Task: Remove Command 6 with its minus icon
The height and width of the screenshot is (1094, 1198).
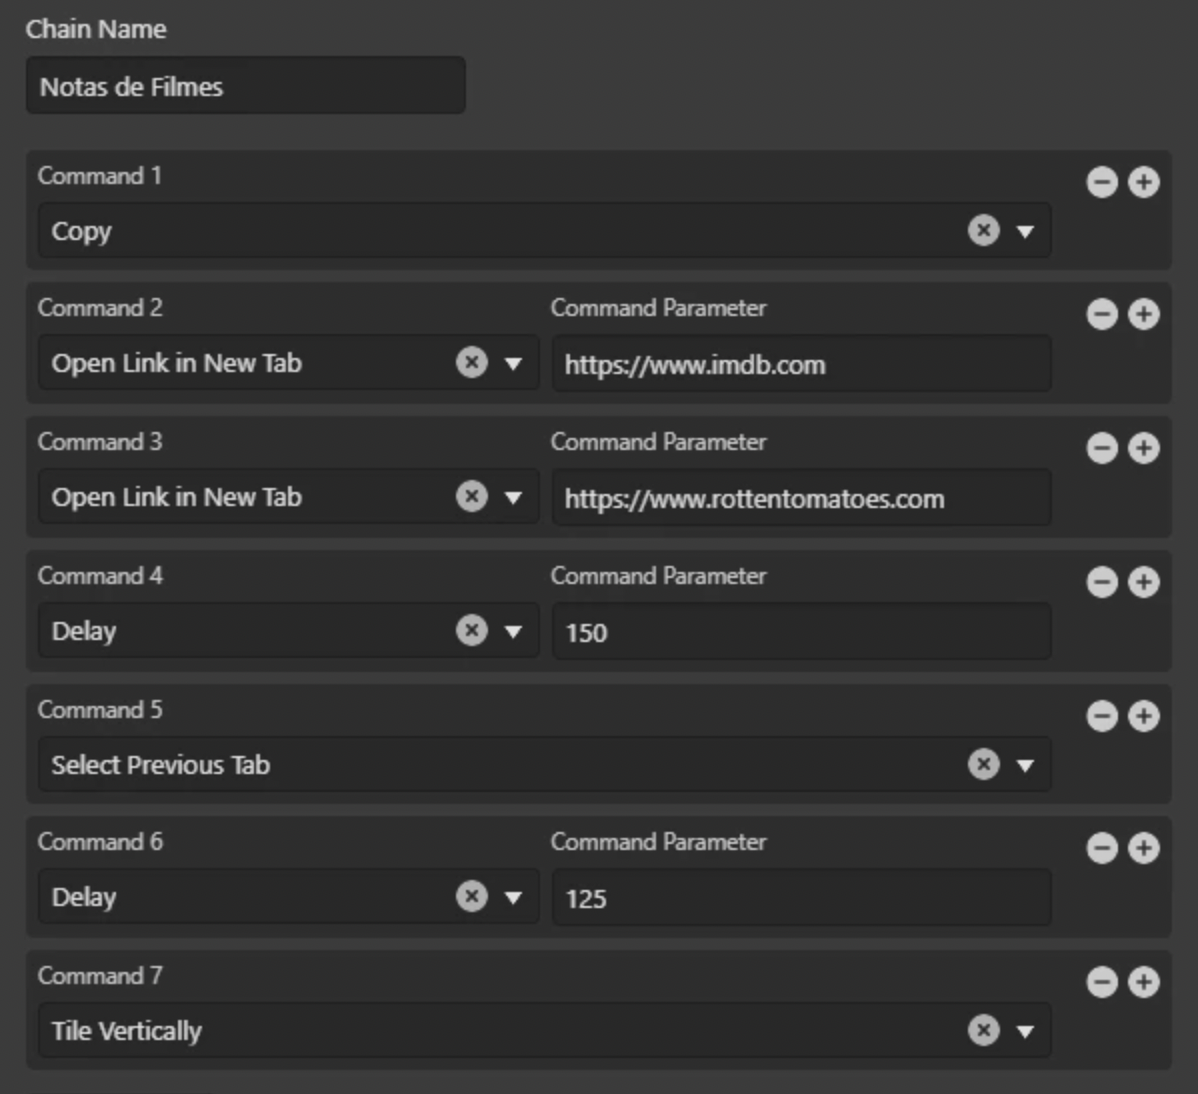Action: tap(1102, 847)
